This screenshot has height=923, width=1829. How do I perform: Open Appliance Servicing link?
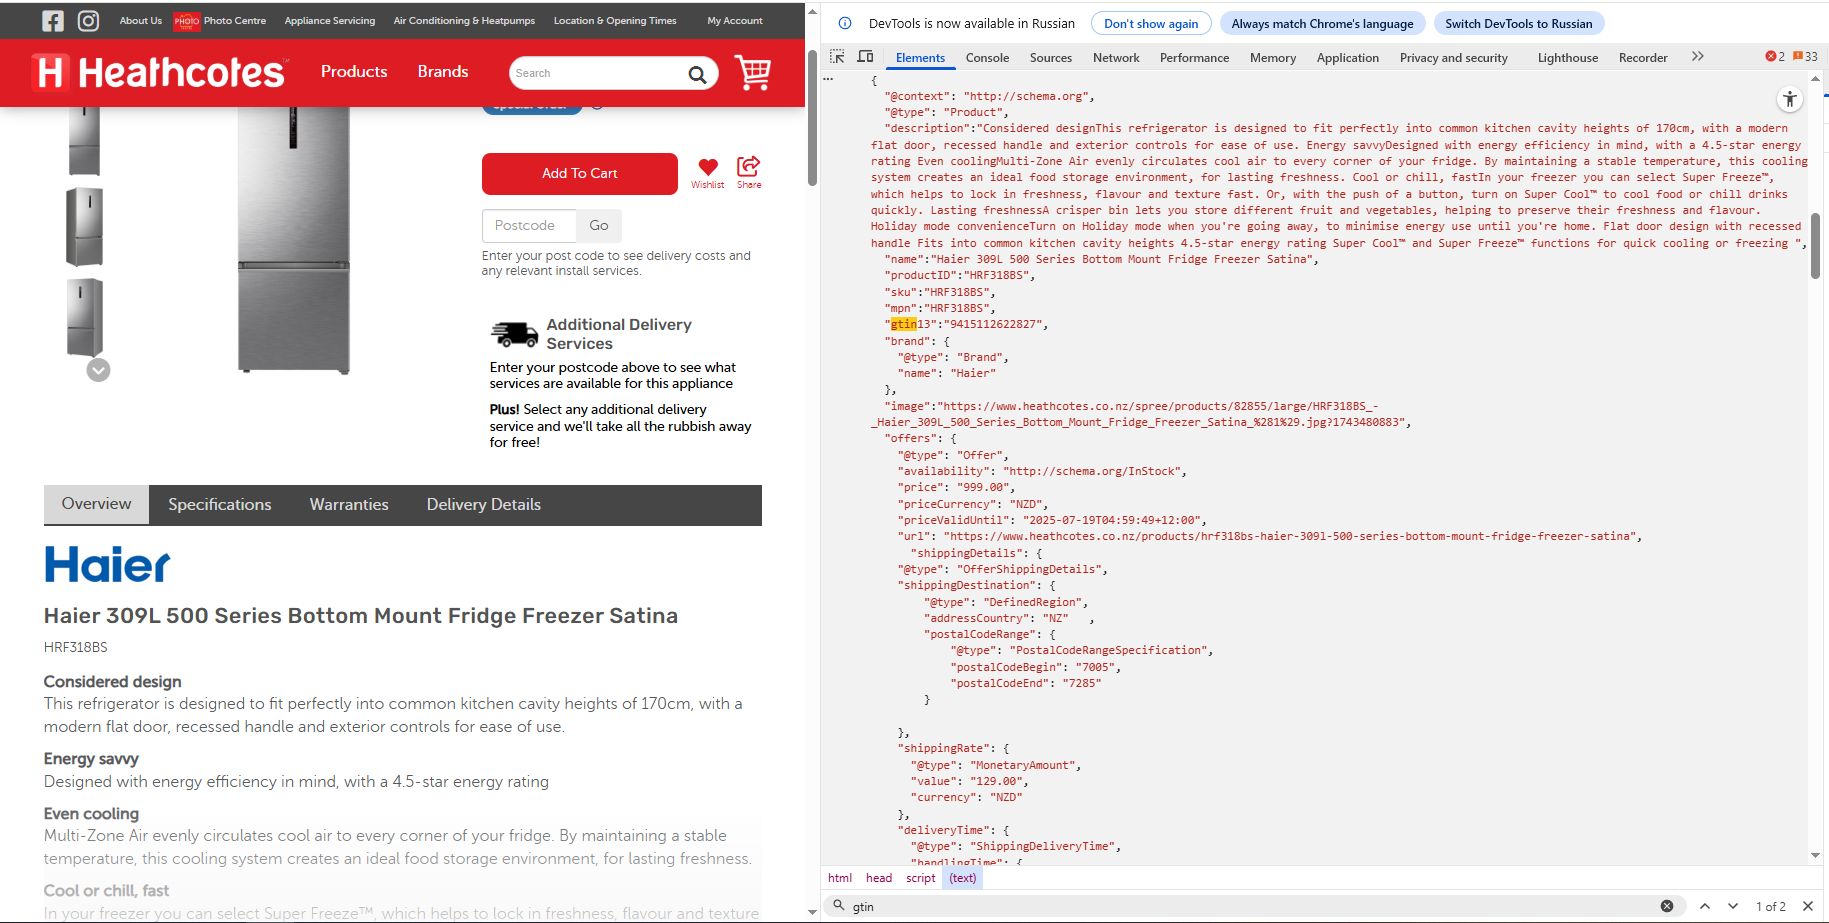[x=330, y=21]
